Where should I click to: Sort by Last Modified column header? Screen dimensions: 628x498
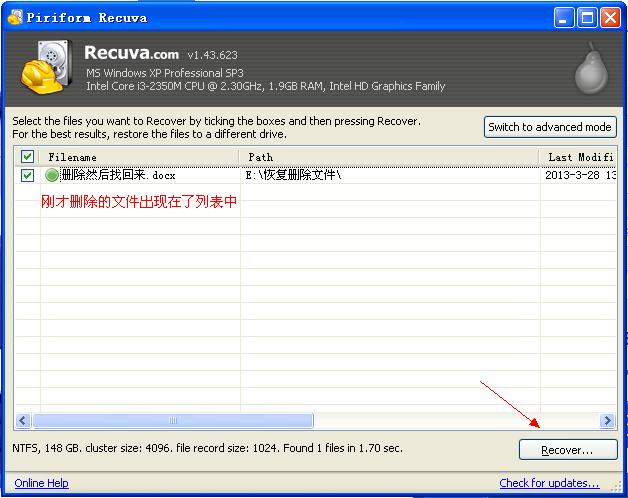pos(578,157)
